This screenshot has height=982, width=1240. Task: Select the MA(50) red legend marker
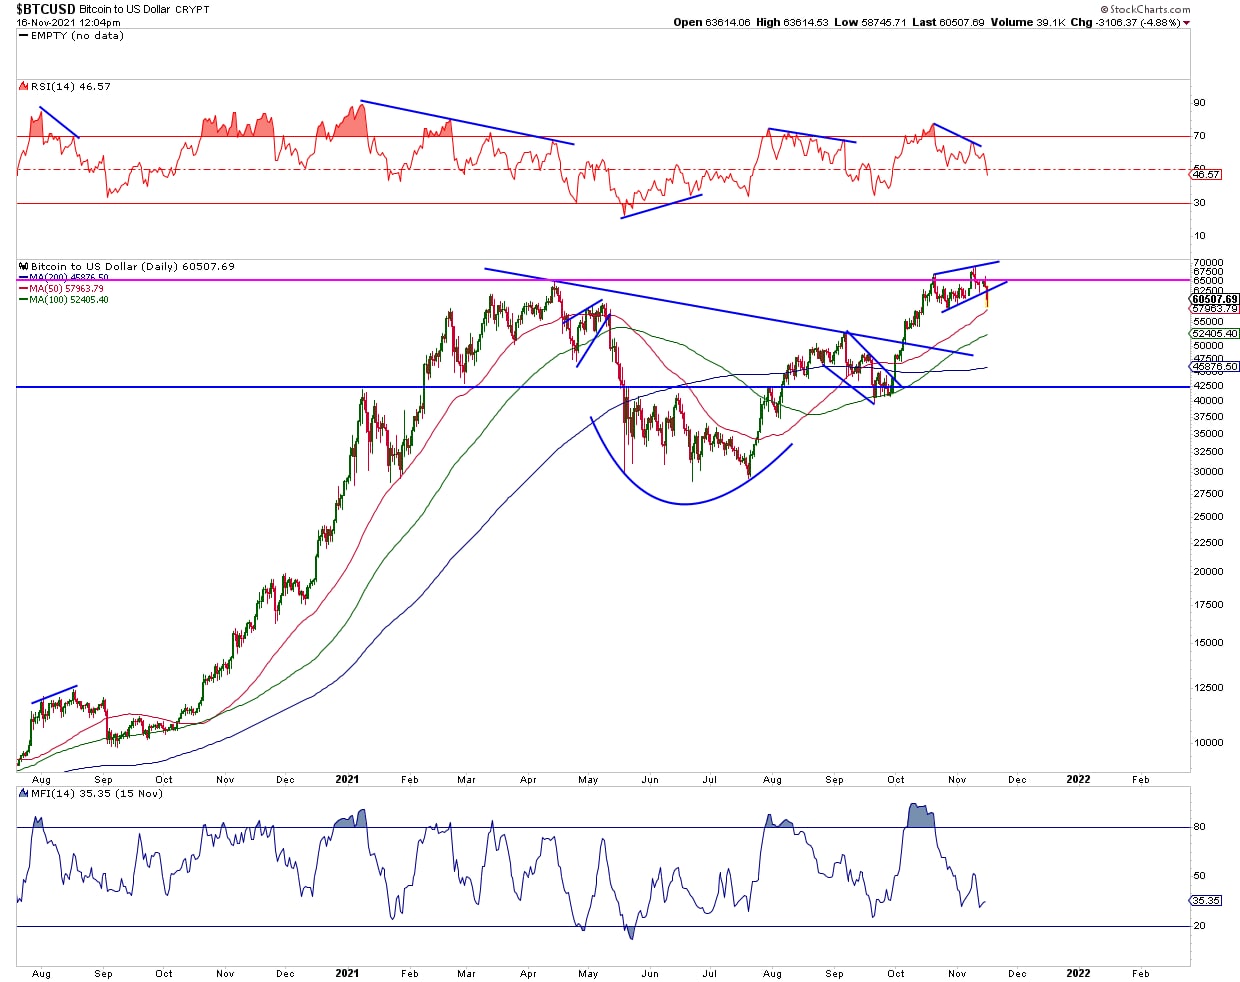23,289
